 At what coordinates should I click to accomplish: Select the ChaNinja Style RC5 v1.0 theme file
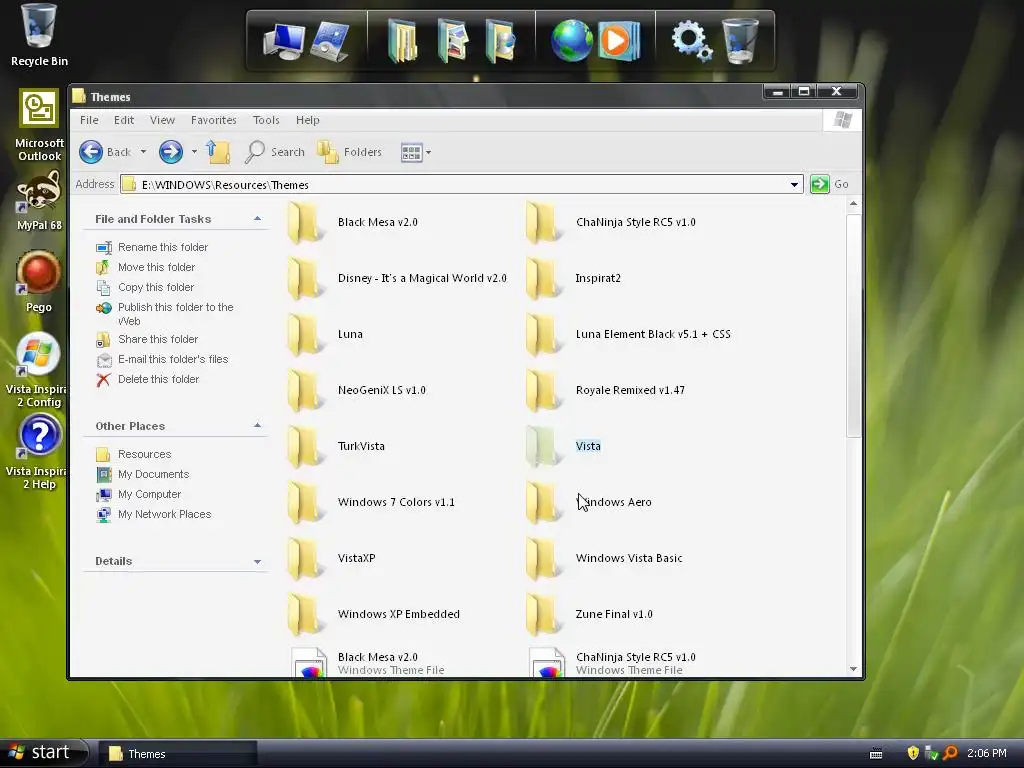pos(612,663)
